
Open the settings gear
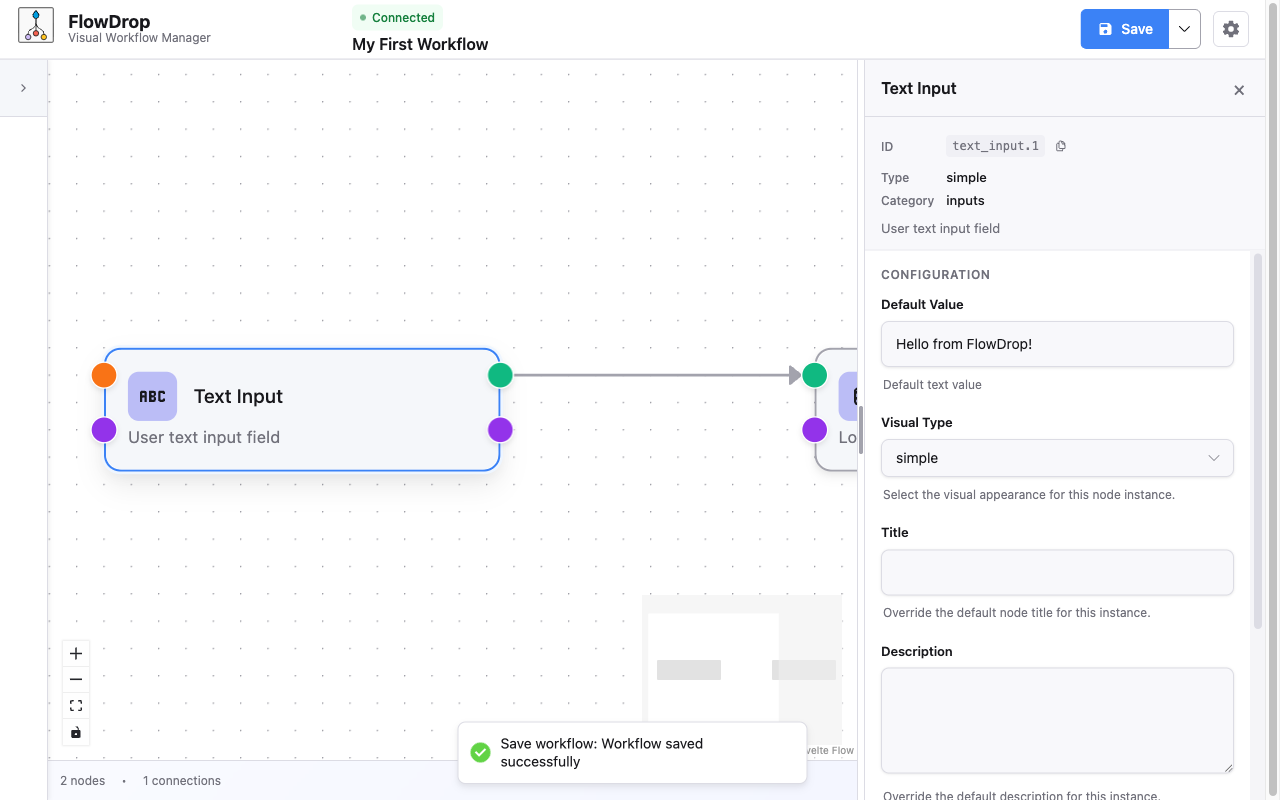coord(1230,28)
